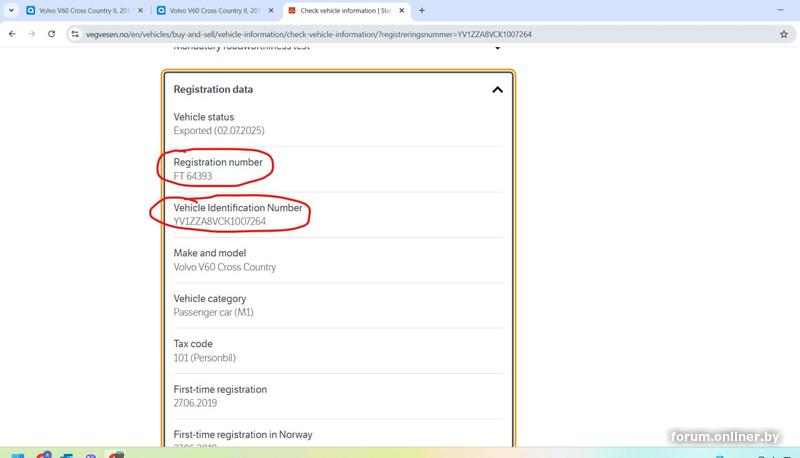Open a new browser tab
The height and width of the screenshot is (458, 800).
[421, 10]
